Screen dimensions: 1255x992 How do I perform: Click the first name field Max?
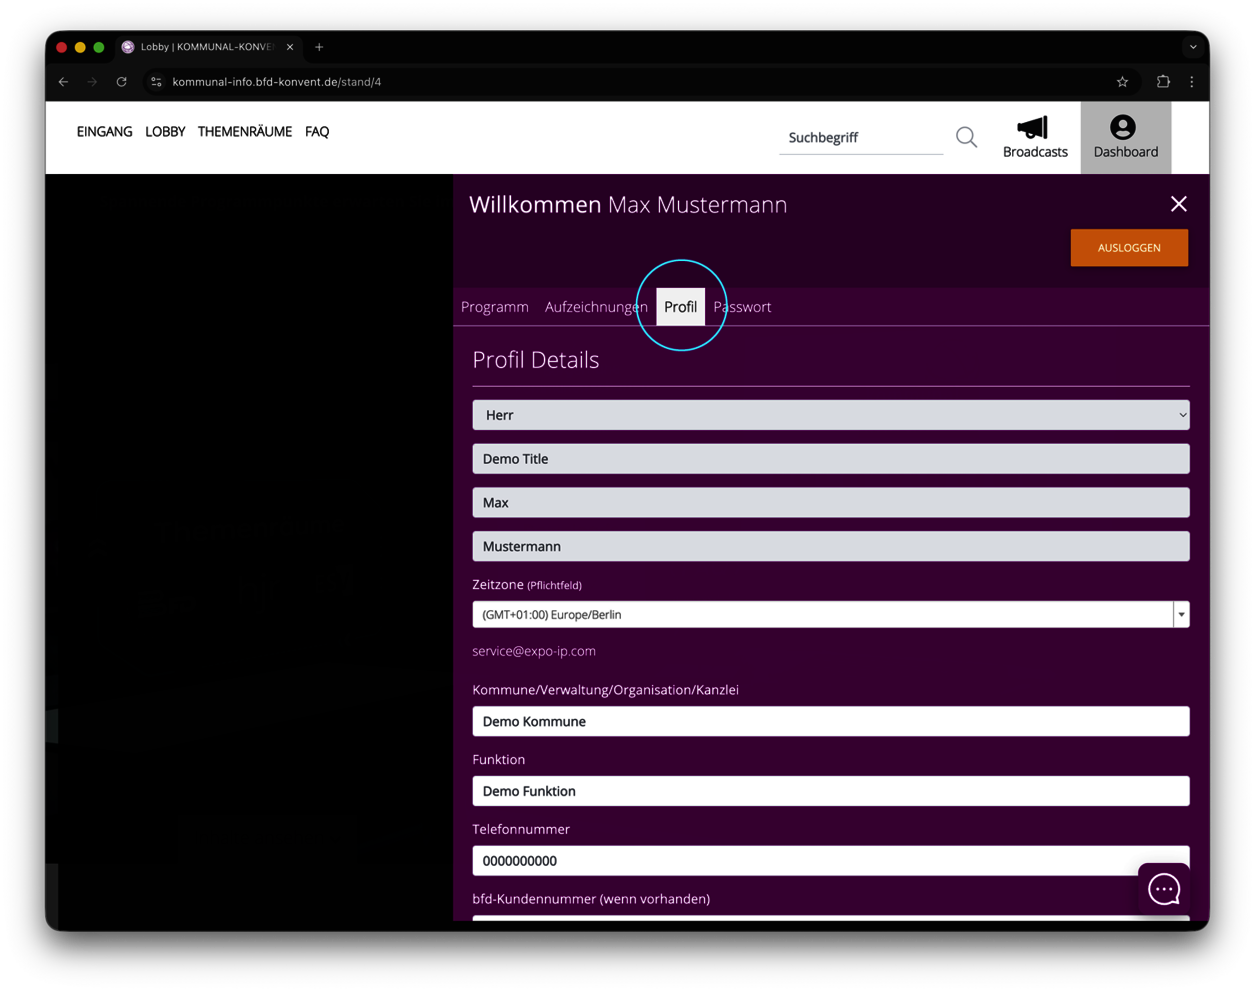(831, 503)
